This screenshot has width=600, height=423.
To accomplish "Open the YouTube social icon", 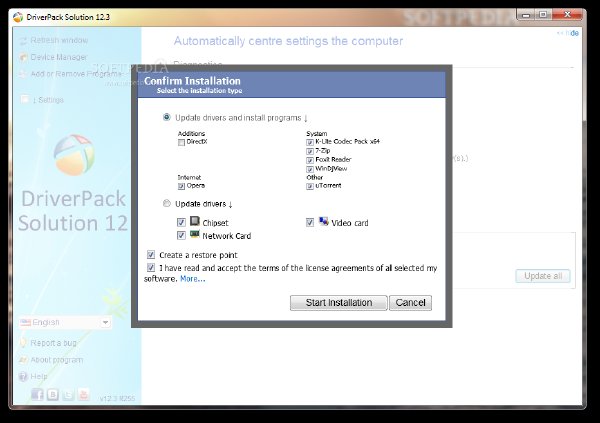I will [x=83, y=394].
